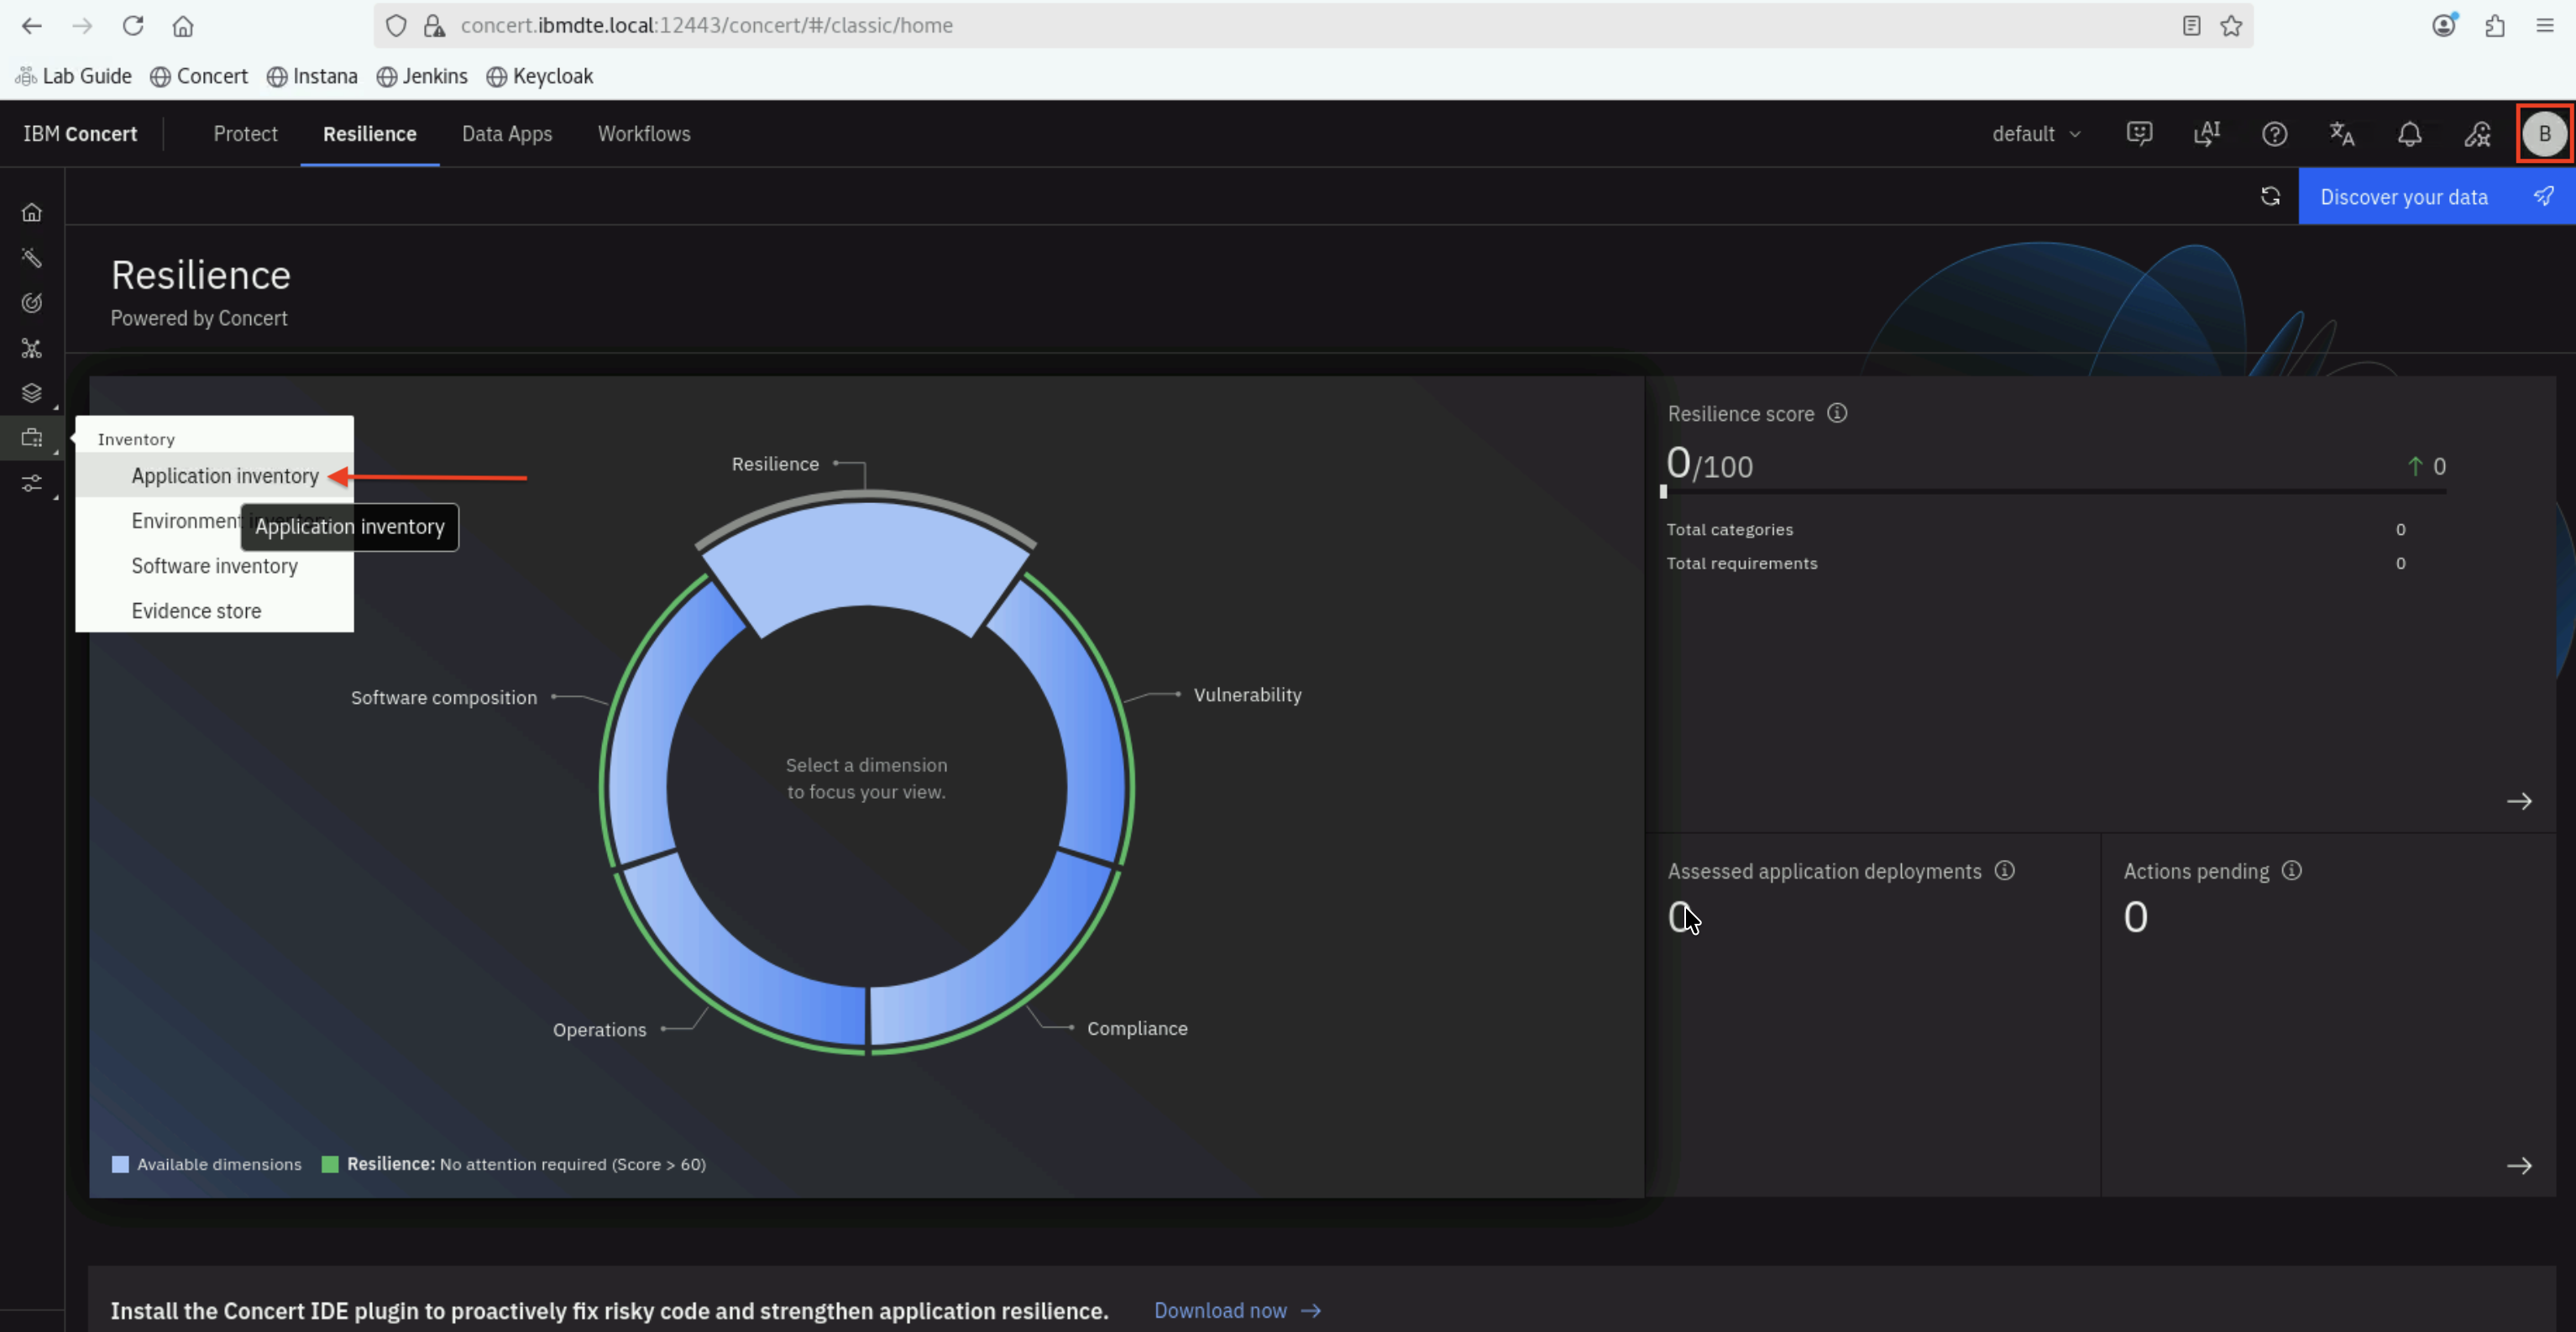The width and height of the screenshot is (2576, 1332).
Task: Click the refresh icon beside Discover your data
Action: [x=2270, y=196]
